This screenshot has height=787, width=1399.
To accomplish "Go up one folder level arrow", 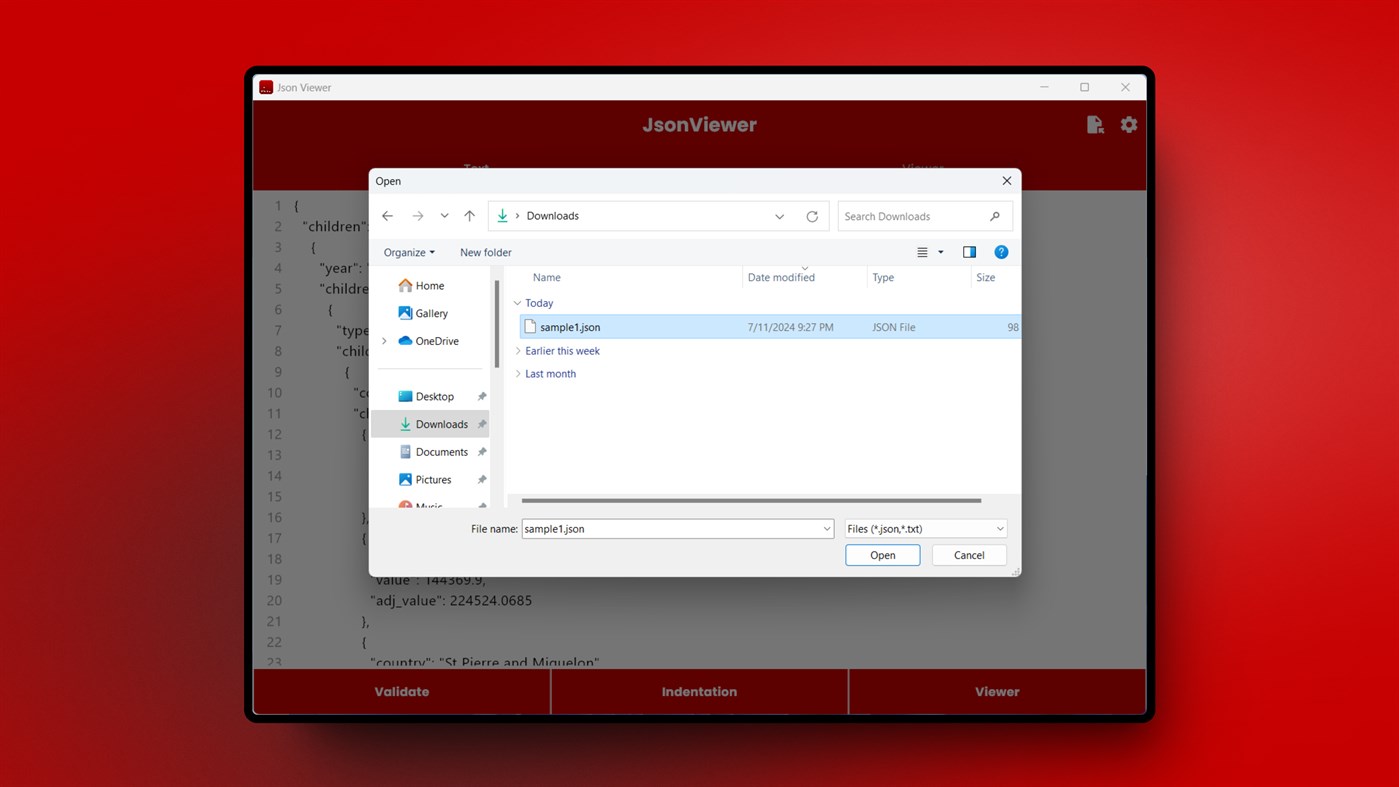I will 470,216.
